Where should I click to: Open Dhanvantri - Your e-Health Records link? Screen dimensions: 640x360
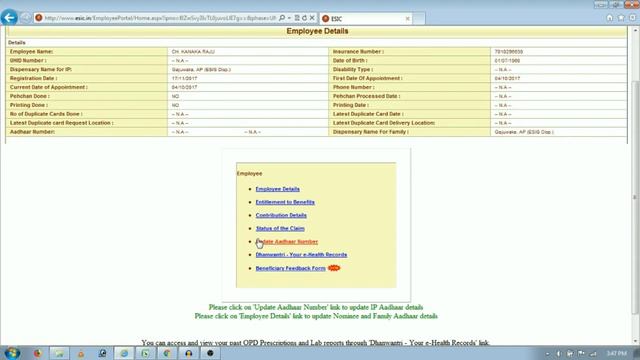[x=301, y=255]
